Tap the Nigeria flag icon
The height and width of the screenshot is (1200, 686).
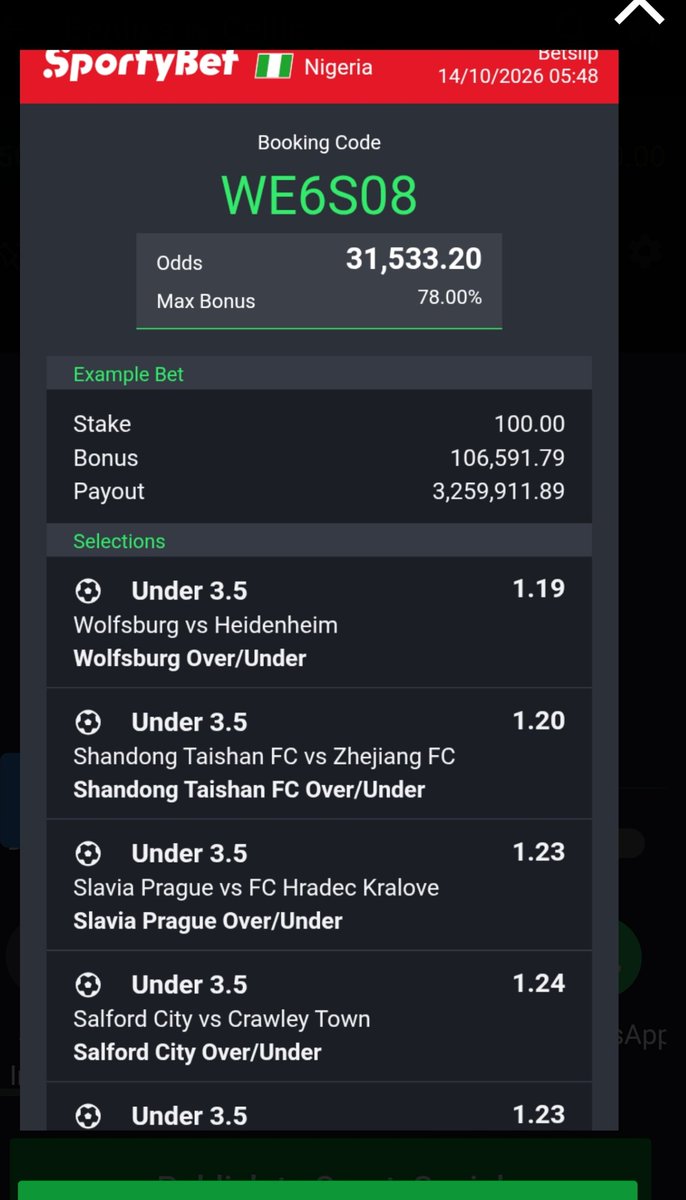(274, 67)
